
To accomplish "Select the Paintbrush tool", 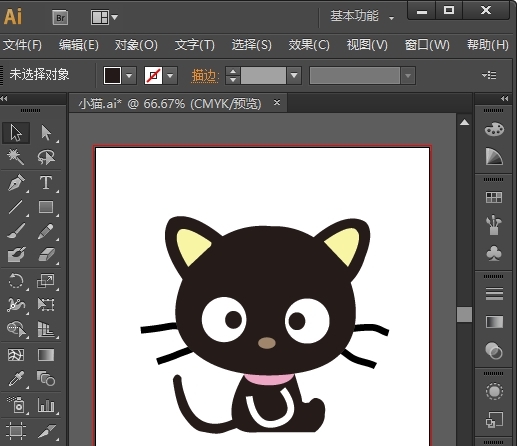I will (16, 231).
